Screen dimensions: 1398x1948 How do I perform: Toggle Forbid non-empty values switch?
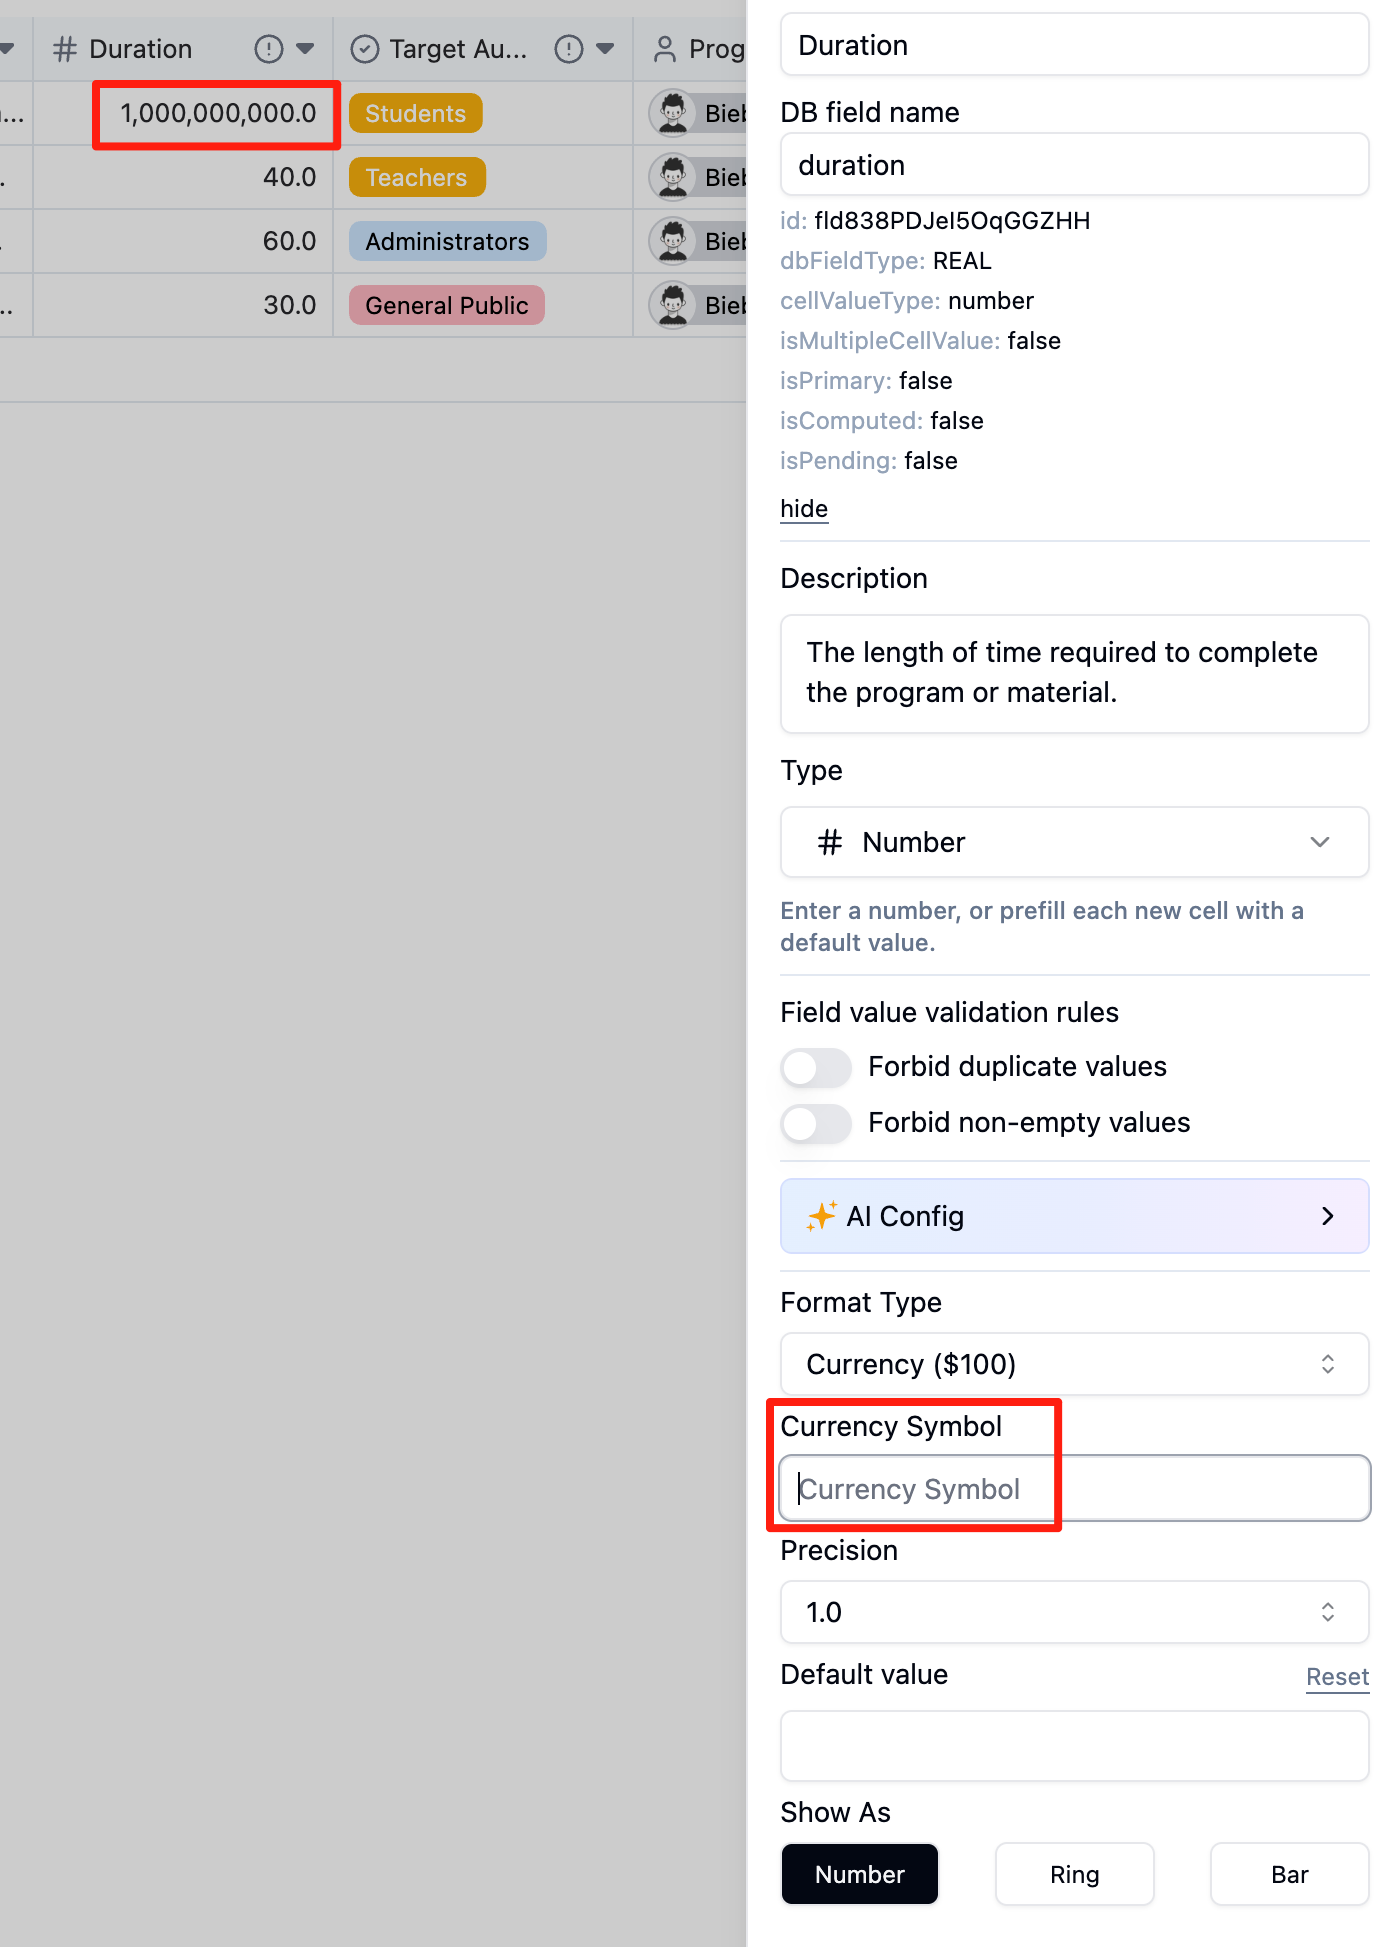point(816,1123)
